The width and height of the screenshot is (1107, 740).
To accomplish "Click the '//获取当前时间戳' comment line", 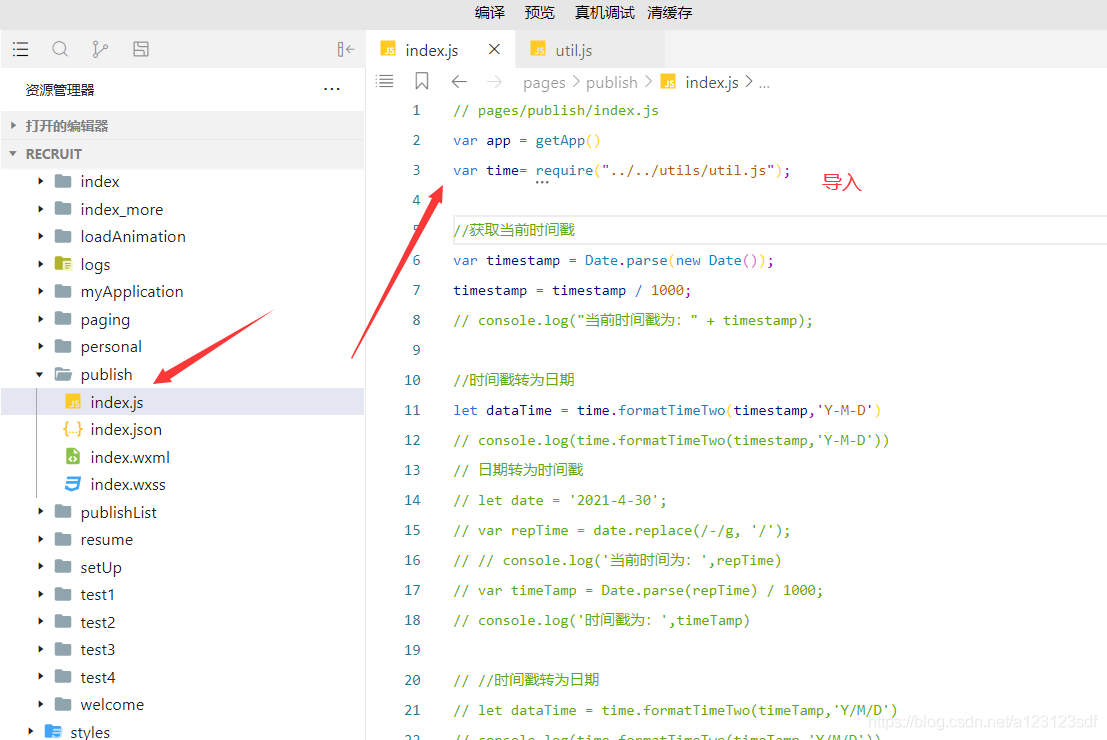I will coord(514,230).
